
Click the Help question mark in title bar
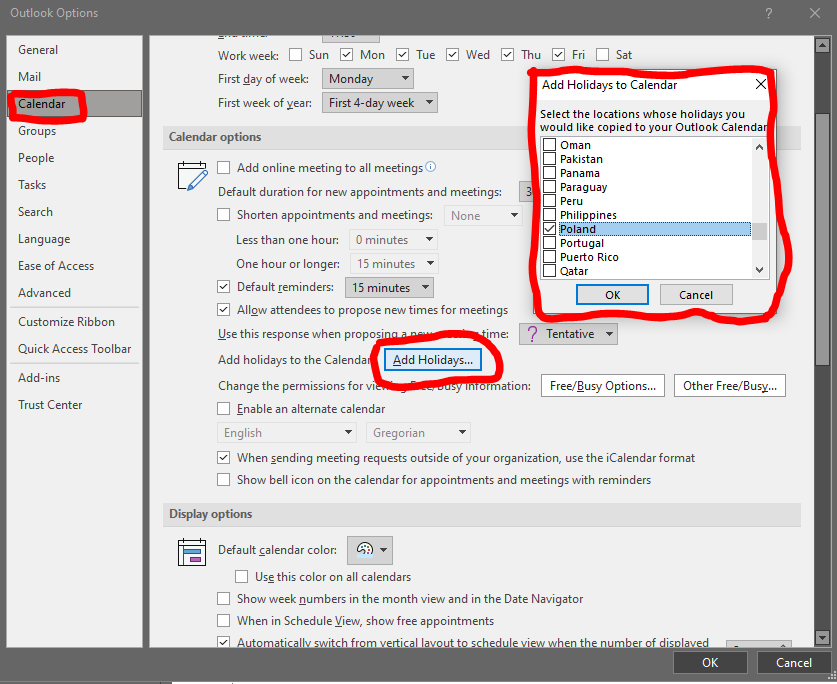coord(768,13)
